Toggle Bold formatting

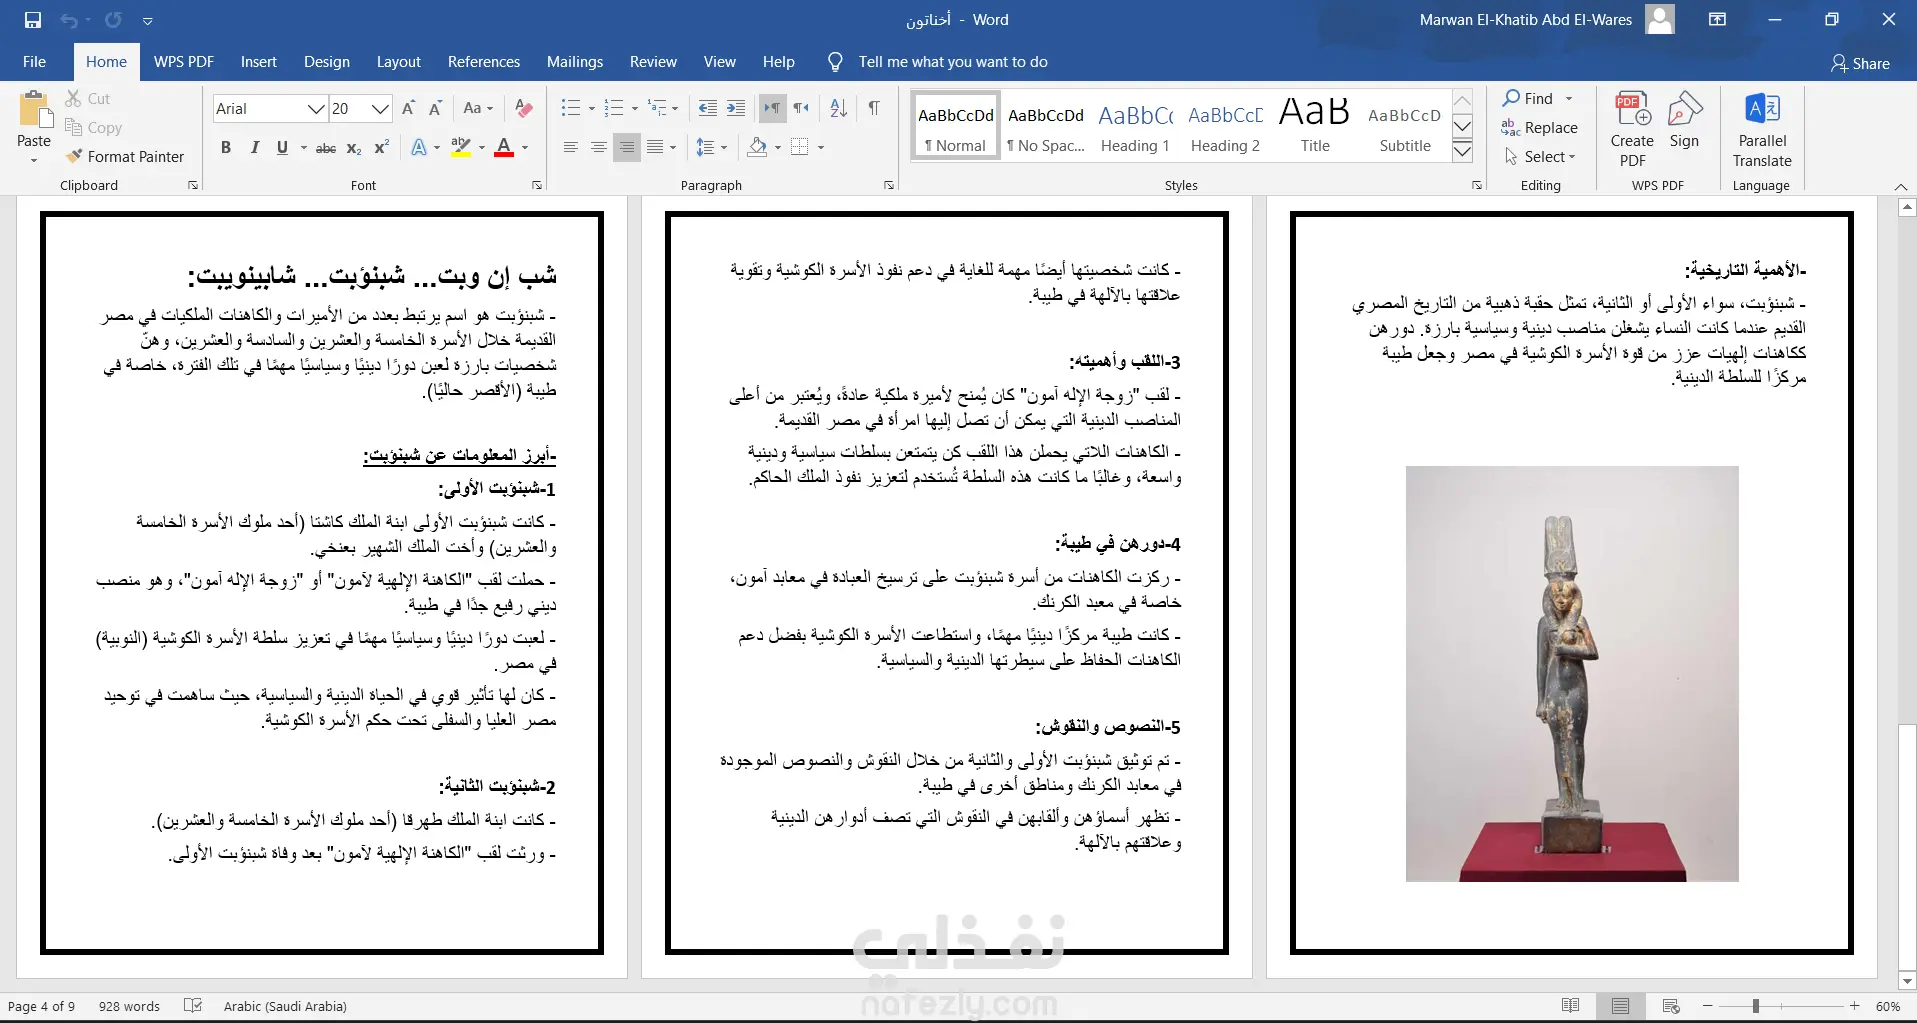(226, 147)
